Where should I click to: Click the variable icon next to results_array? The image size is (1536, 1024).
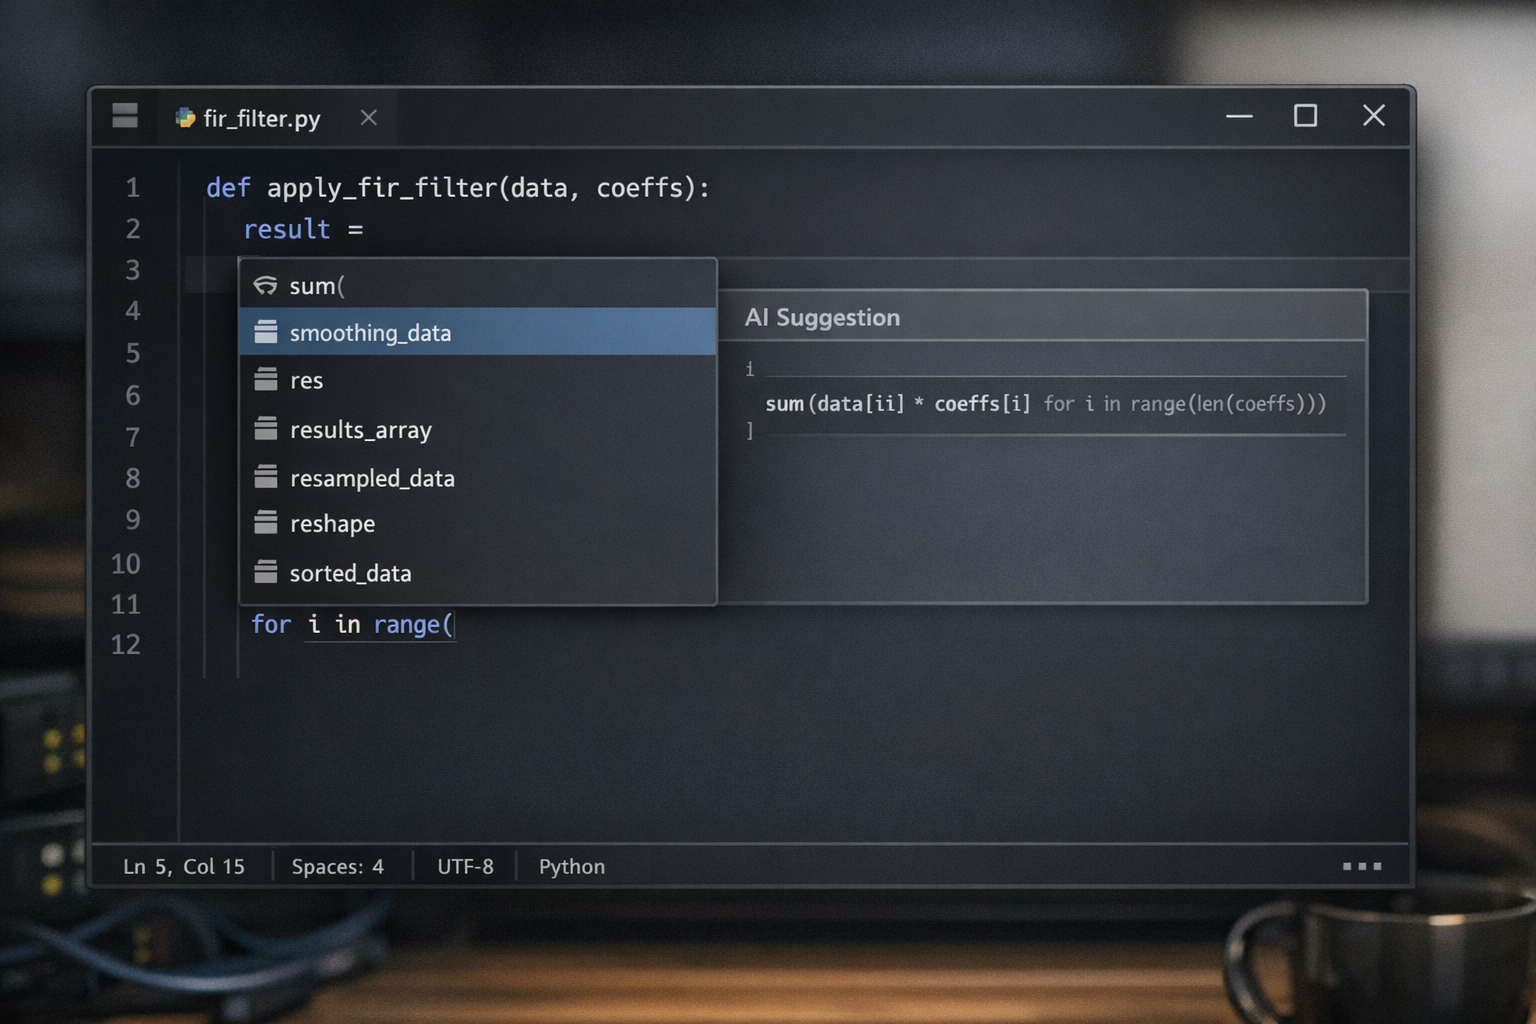[x=265, y=428]
